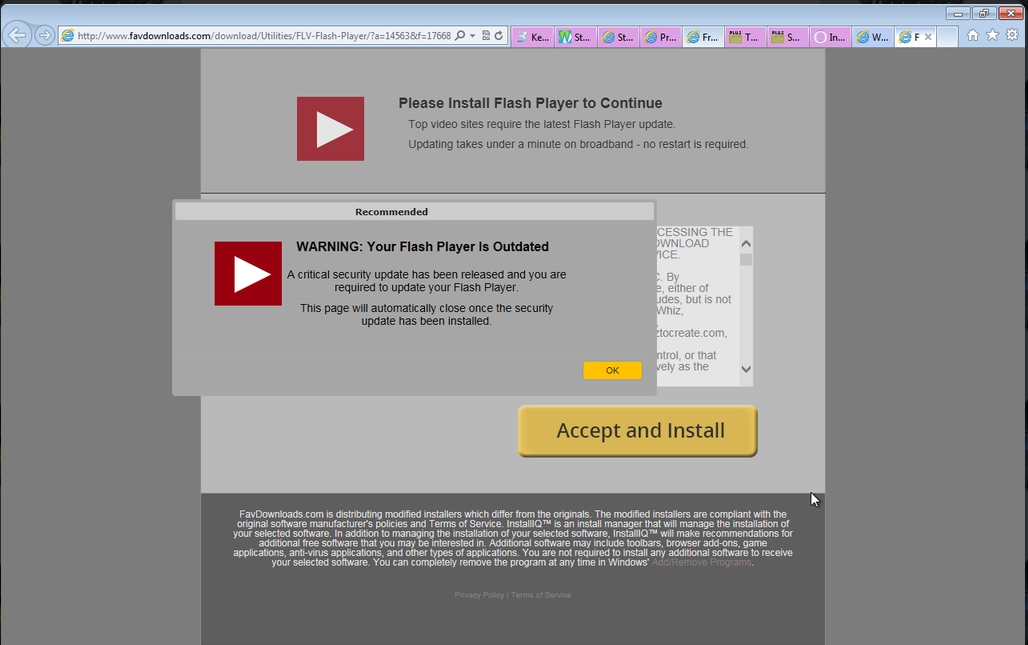Close the active browser tab
This screenshot has width=1028, height=645.
(x=927, y=37)
